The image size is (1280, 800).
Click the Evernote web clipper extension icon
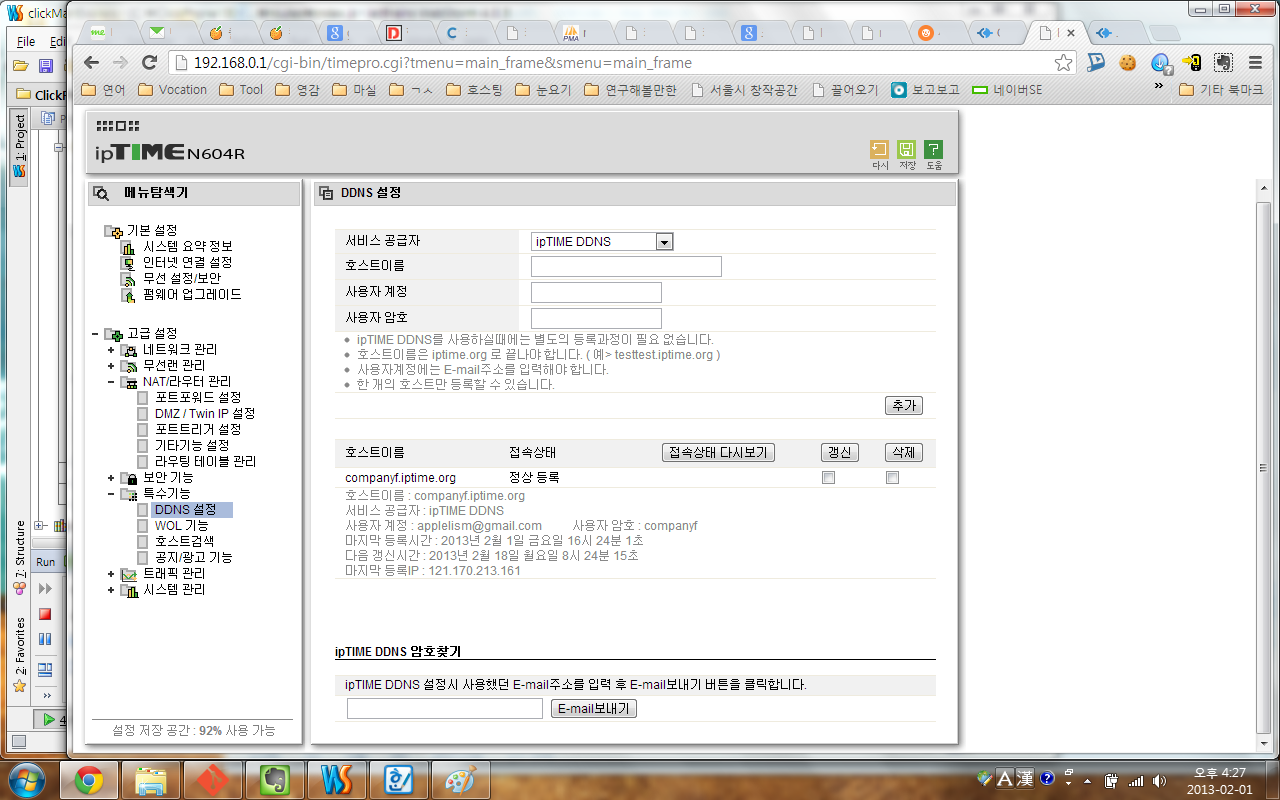(x=1223, y=62)
